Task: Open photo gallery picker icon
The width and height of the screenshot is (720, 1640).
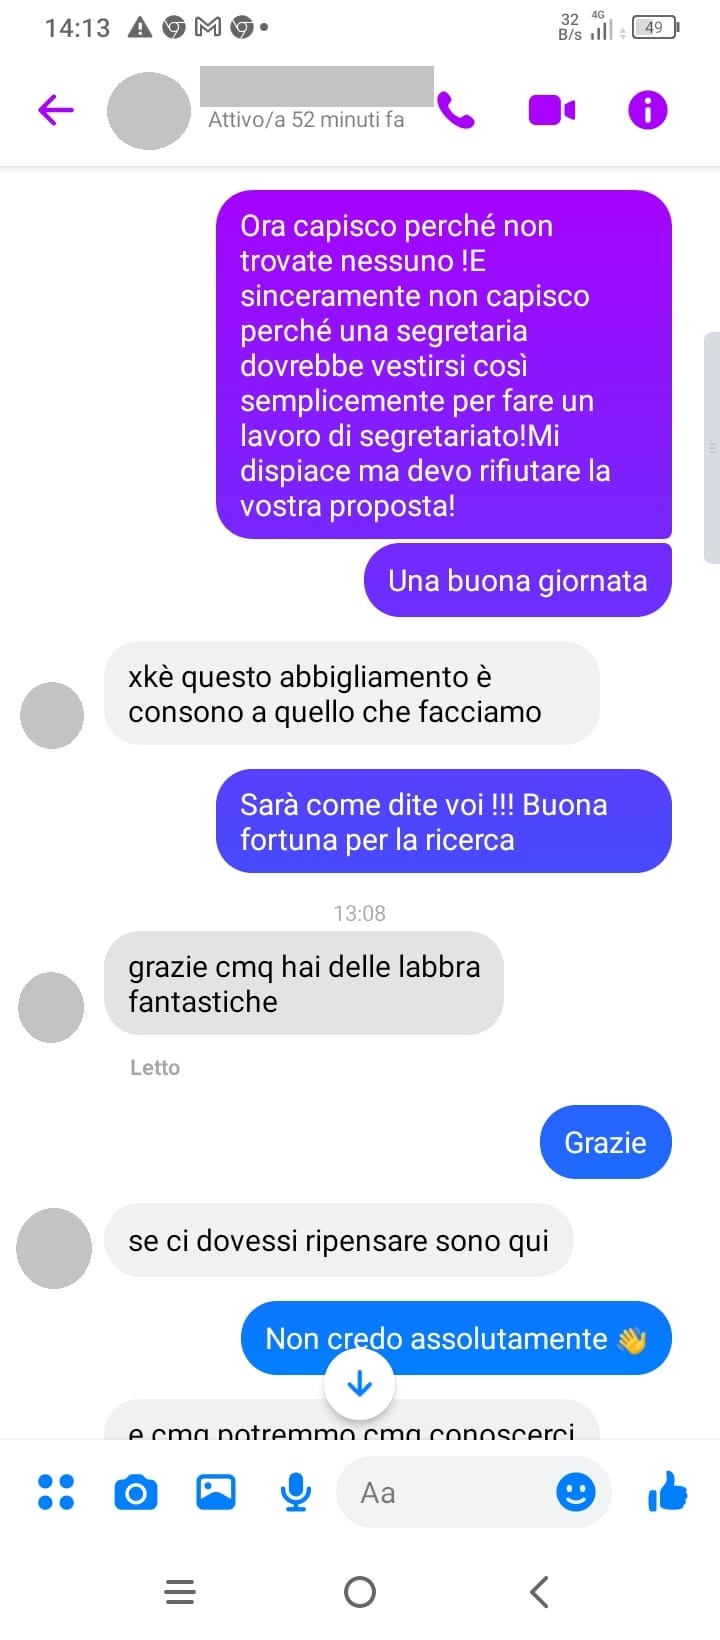Action: pos(215,1492)
